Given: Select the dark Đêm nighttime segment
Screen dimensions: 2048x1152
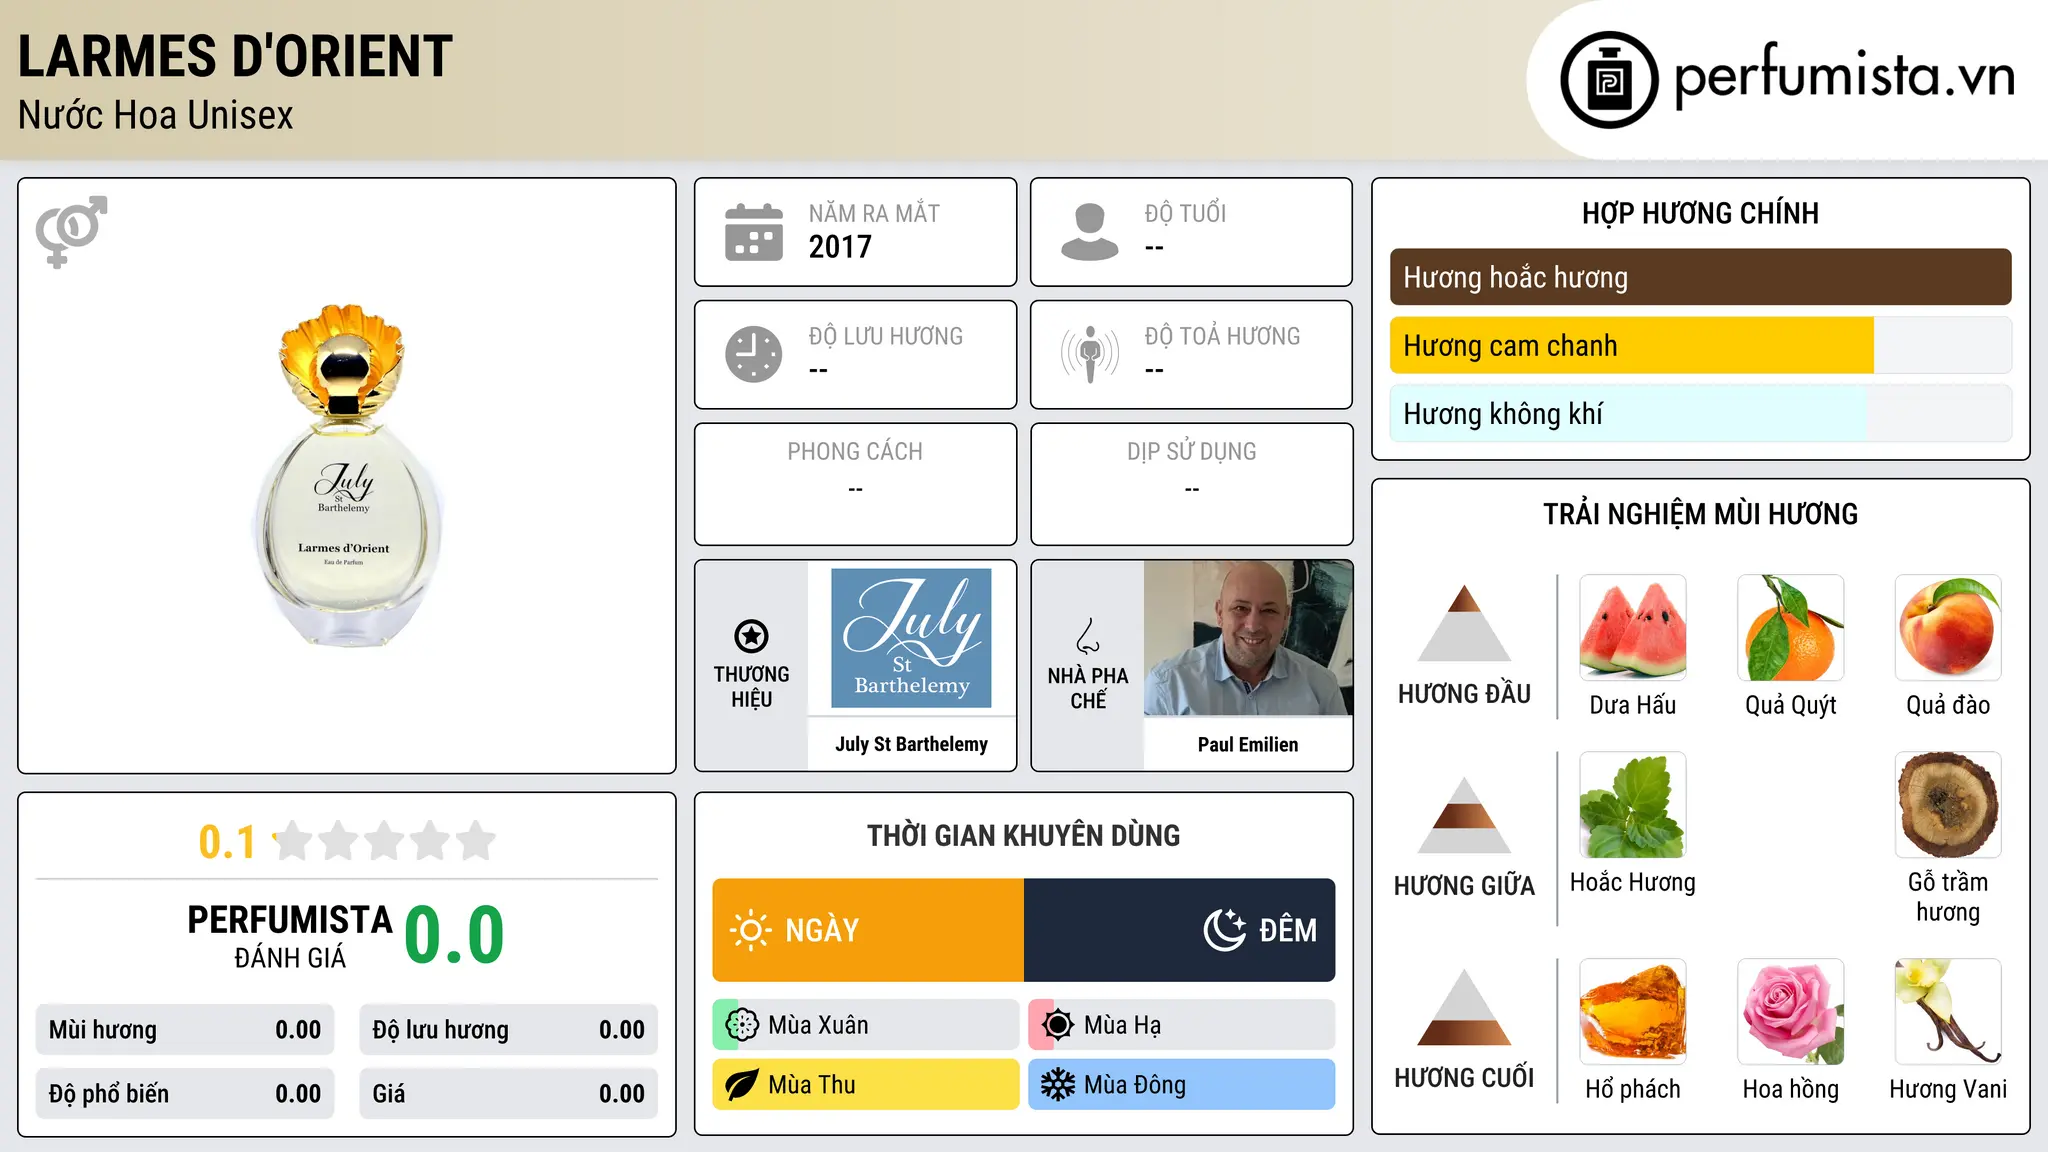Looking at the screenshot, I should tap(1179, 930).
